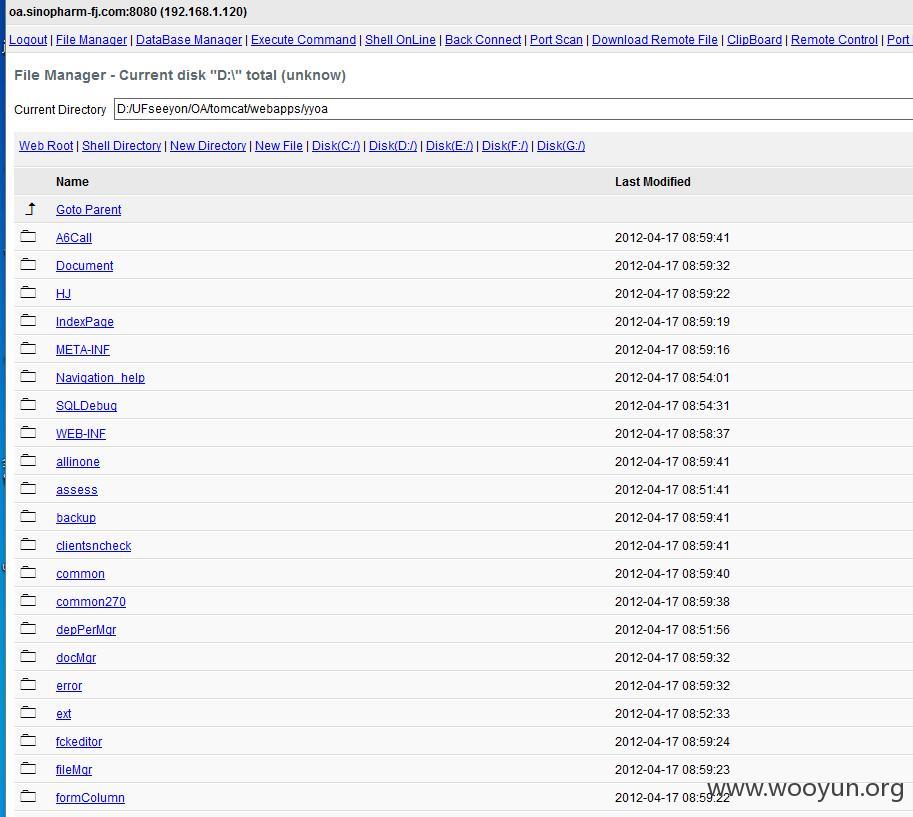Switch to Disk(E:/)
Viewport: 913px width, 817px height.
pyautogui.click(x=450, y=146)
